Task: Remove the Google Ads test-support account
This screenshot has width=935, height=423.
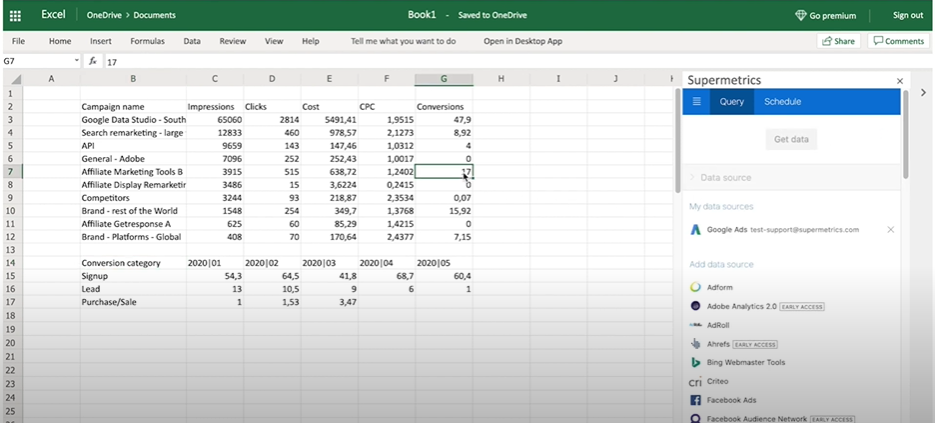Action: 891,230
